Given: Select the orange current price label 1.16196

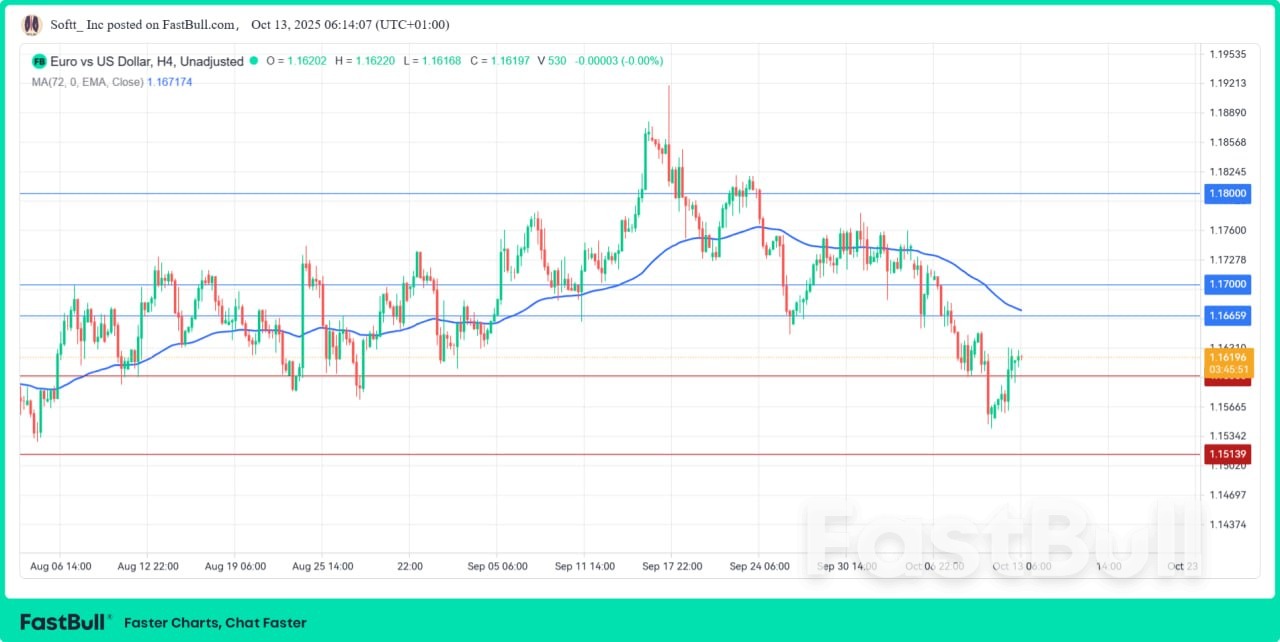Looking at the screenshot, I should 1227,355.
